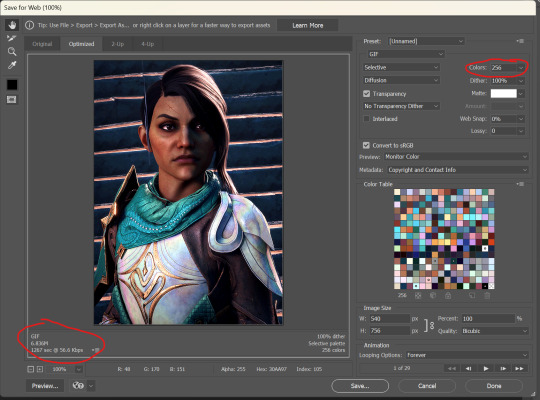Toggle slices visibility icon
This screenshot has width=540, height=400.
click(12, 100)
